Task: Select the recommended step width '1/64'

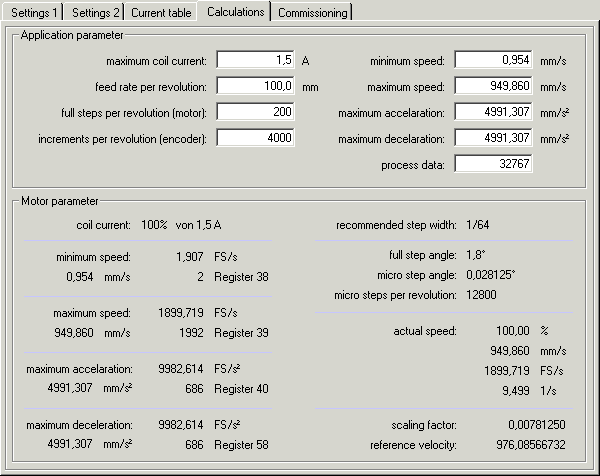Action: point(478,225)
